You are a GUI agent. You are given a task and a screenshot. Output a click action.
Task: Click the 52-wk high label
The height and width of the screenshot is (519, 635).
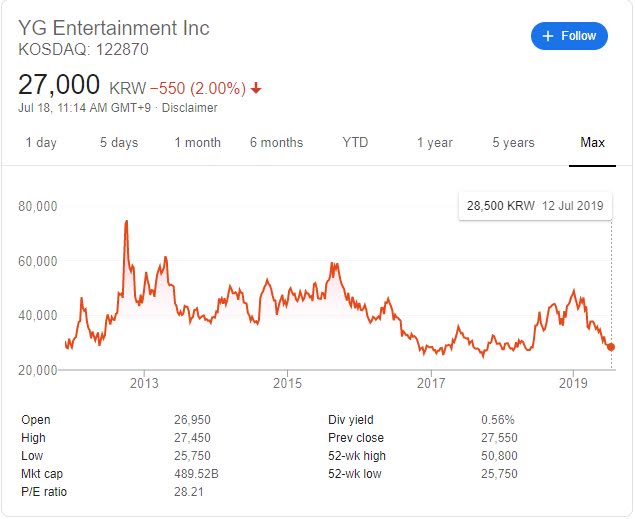point(357,455)
